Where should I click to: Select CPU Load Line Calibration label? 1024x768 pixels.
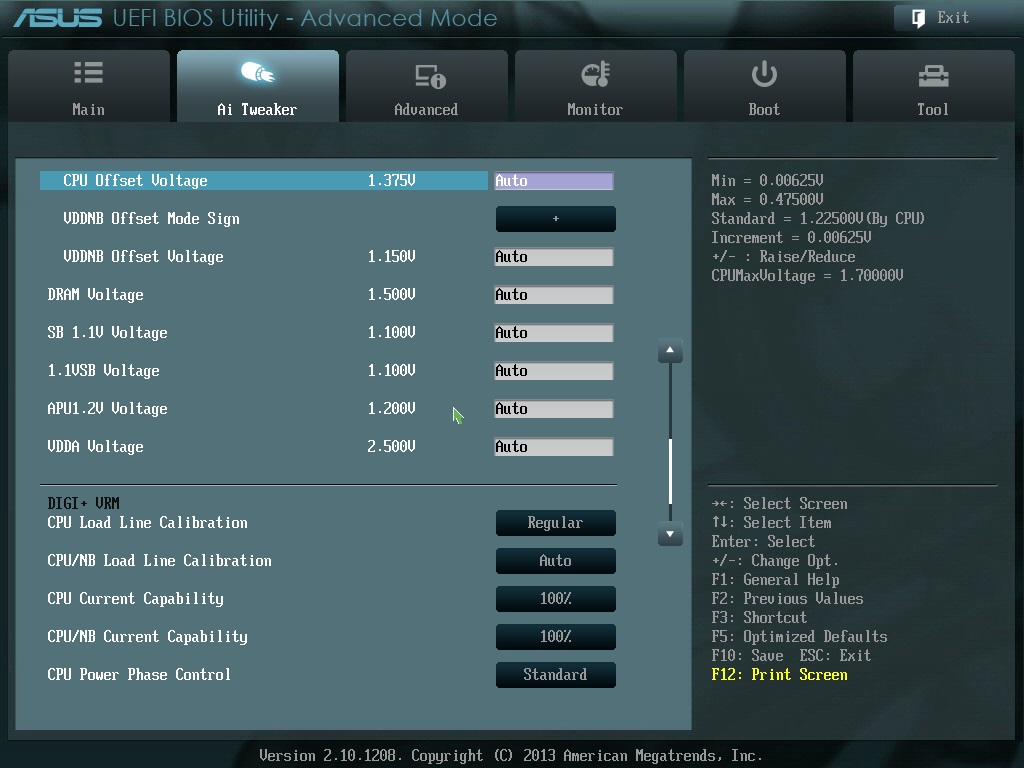pos(148,522)
